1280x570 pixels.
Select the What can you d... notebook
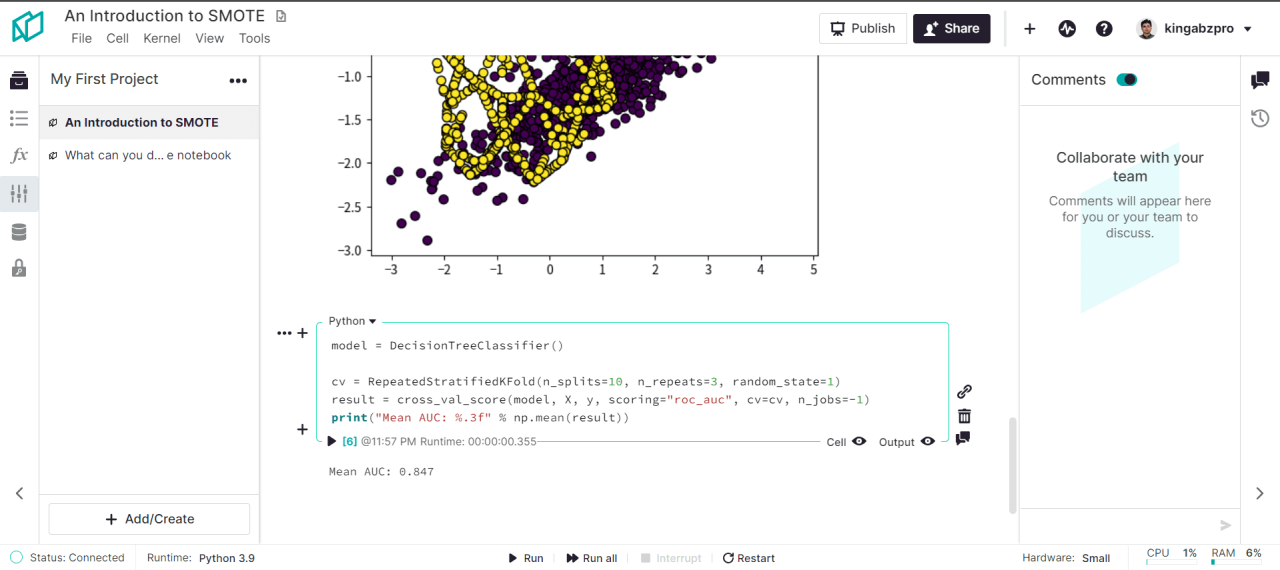pyautogui.click(x=149, y=155)
